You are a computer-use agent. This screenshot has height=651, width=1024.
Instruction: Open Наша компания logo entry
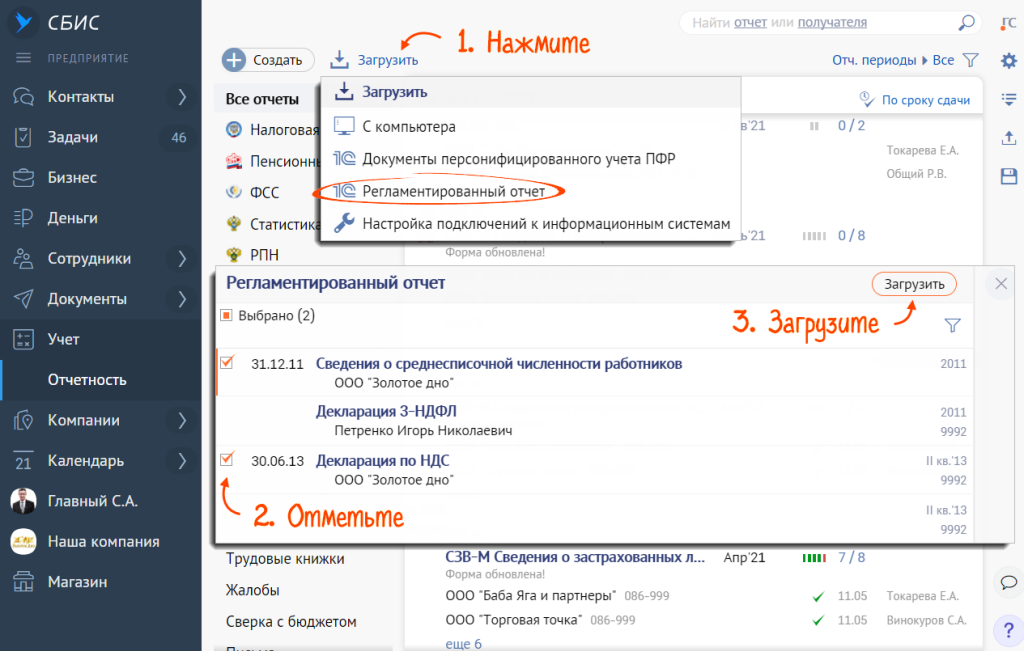[x=24, y=541]
